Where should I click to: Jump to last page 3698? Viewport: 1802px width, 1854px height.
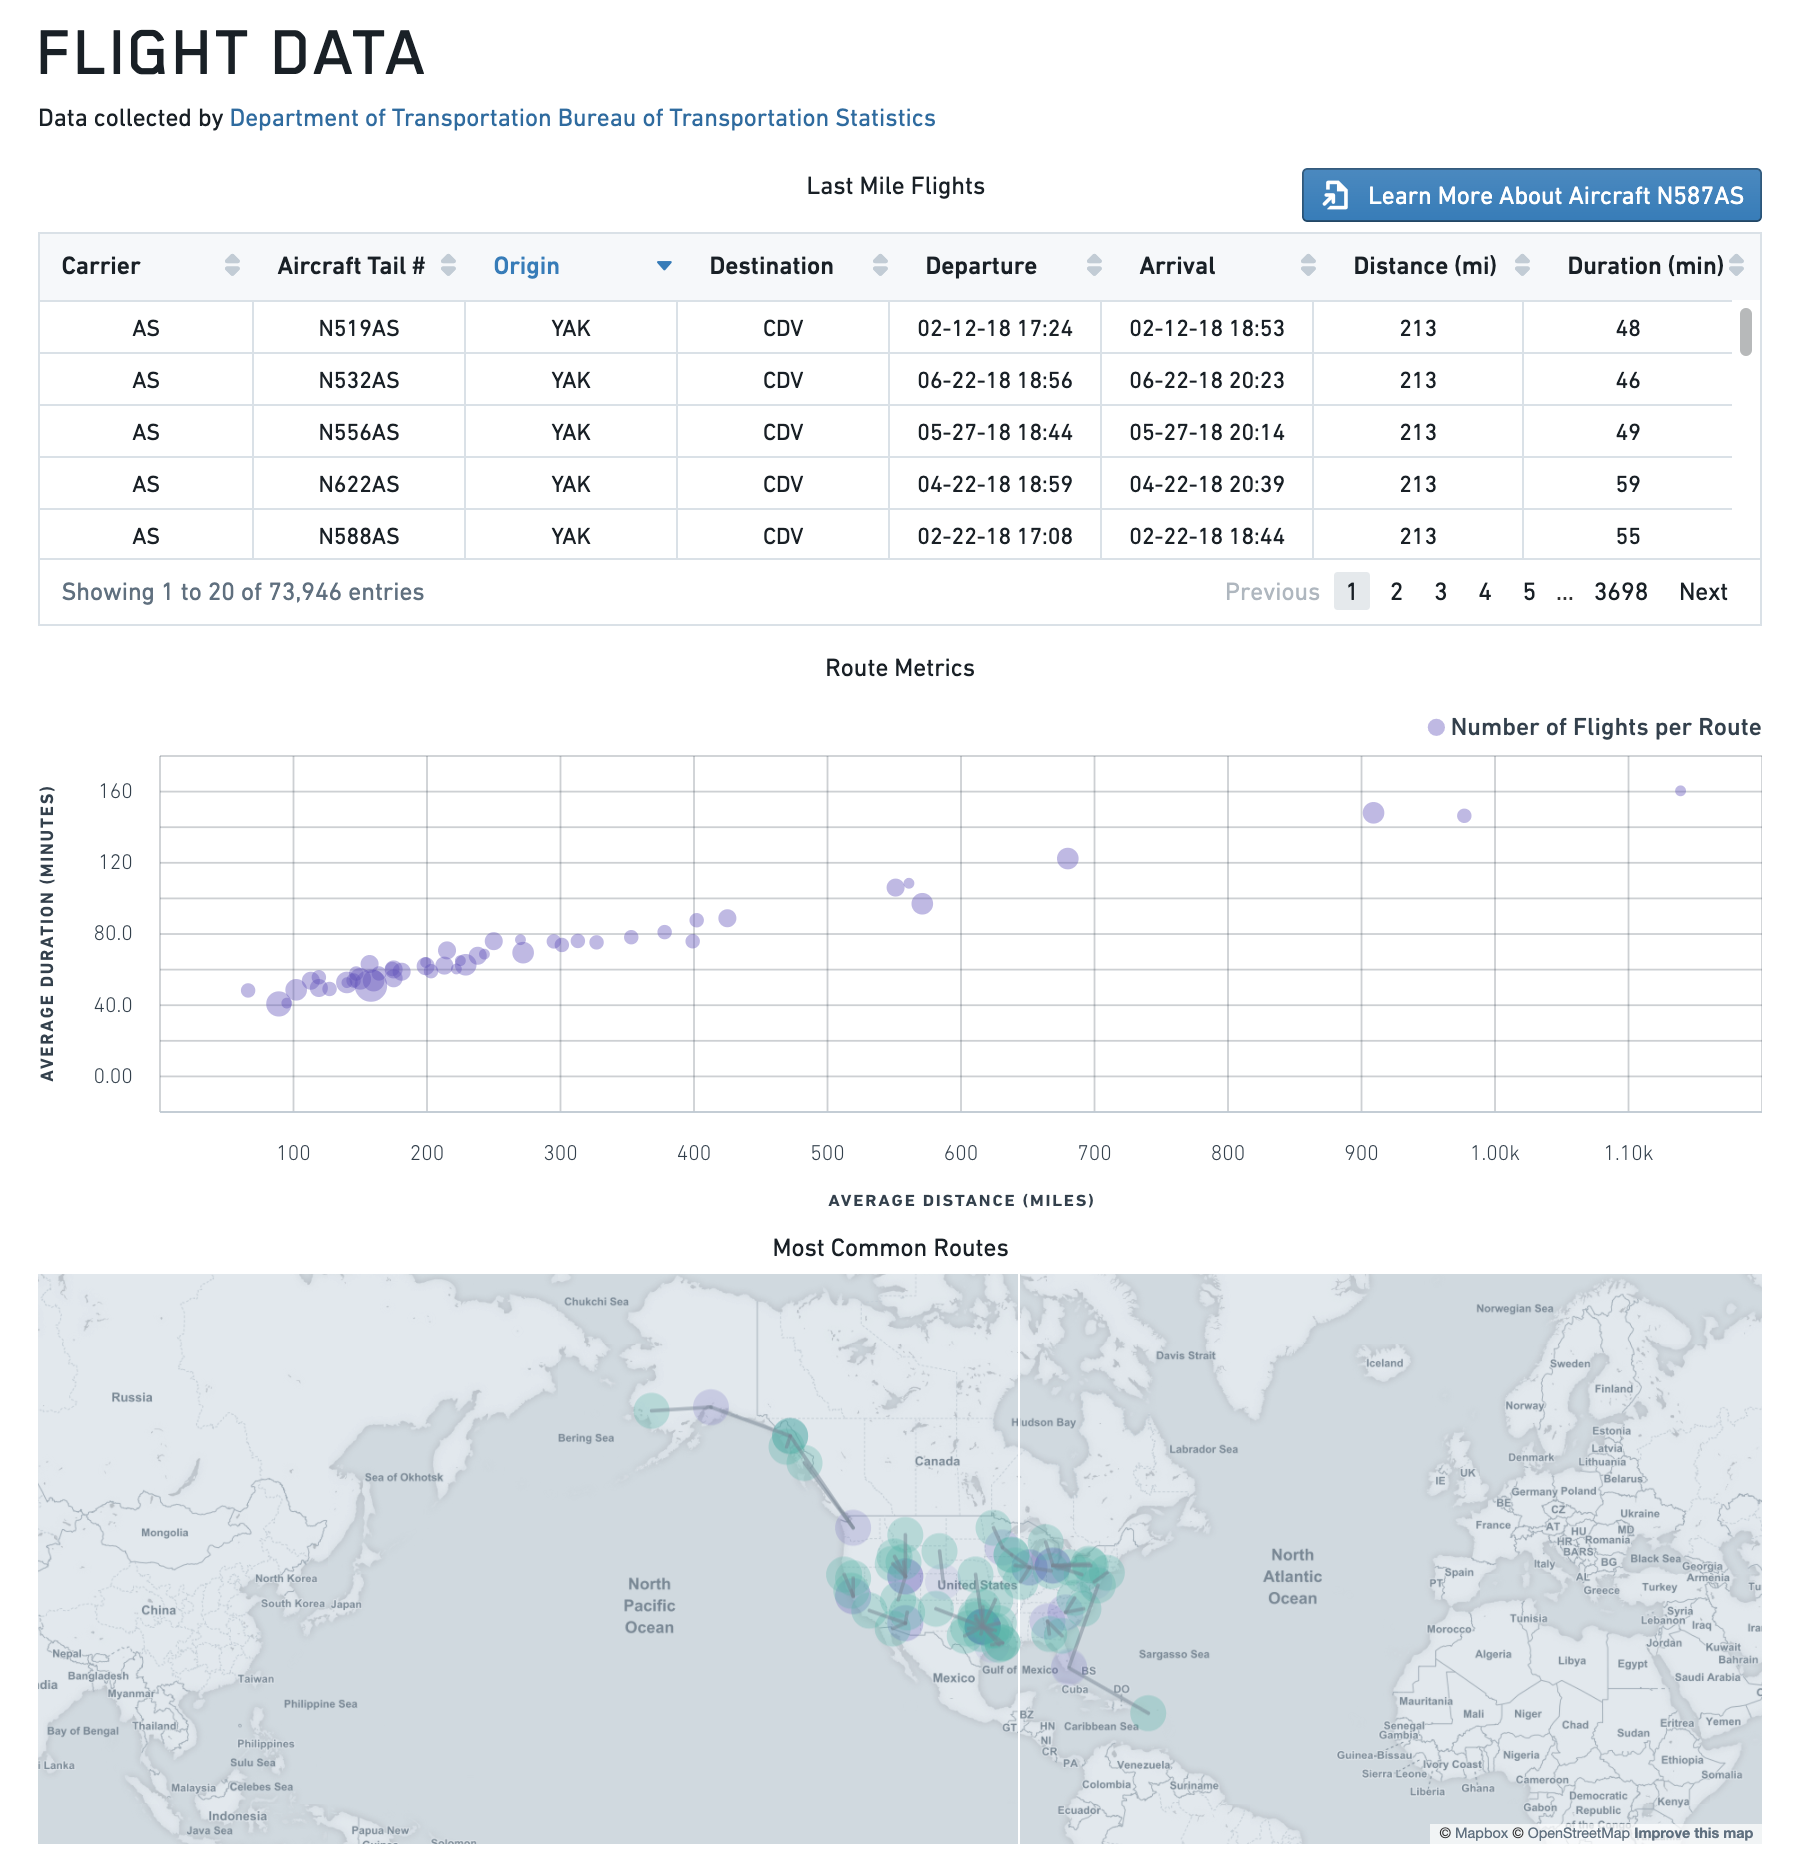[x=1620, y=592]
